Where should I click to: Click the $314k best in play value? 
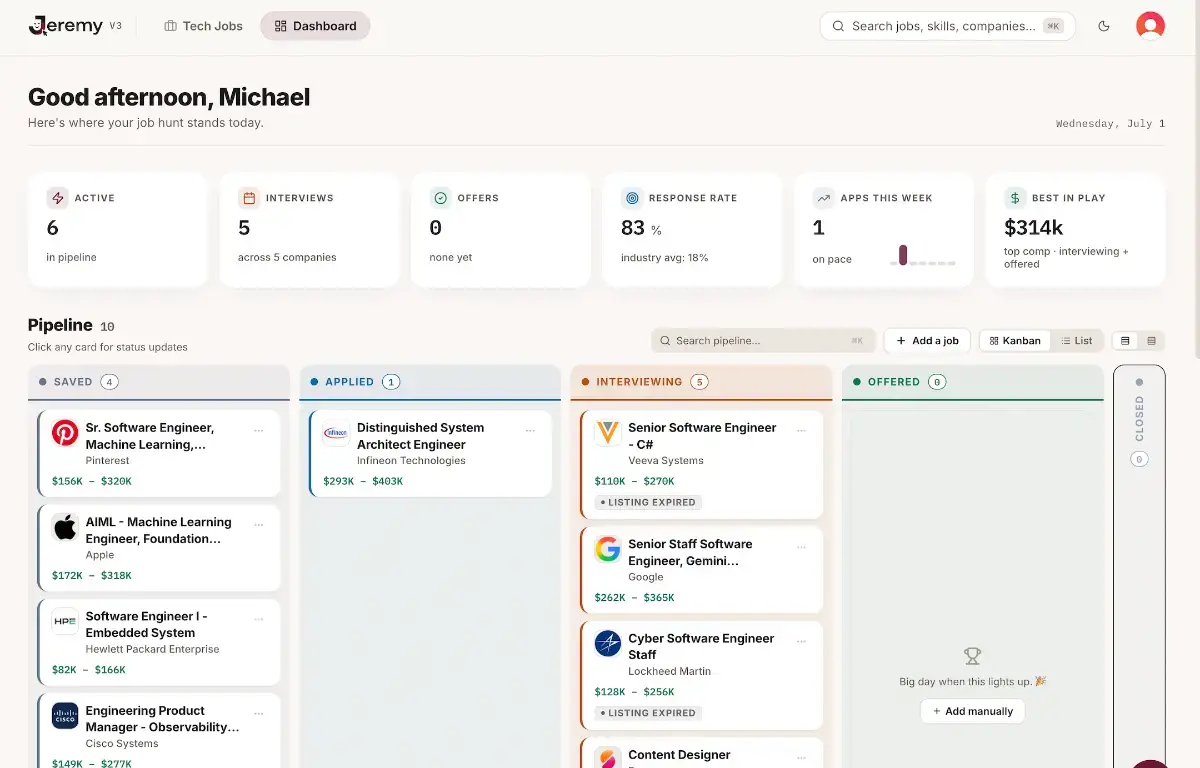(x=1033, y=227)
